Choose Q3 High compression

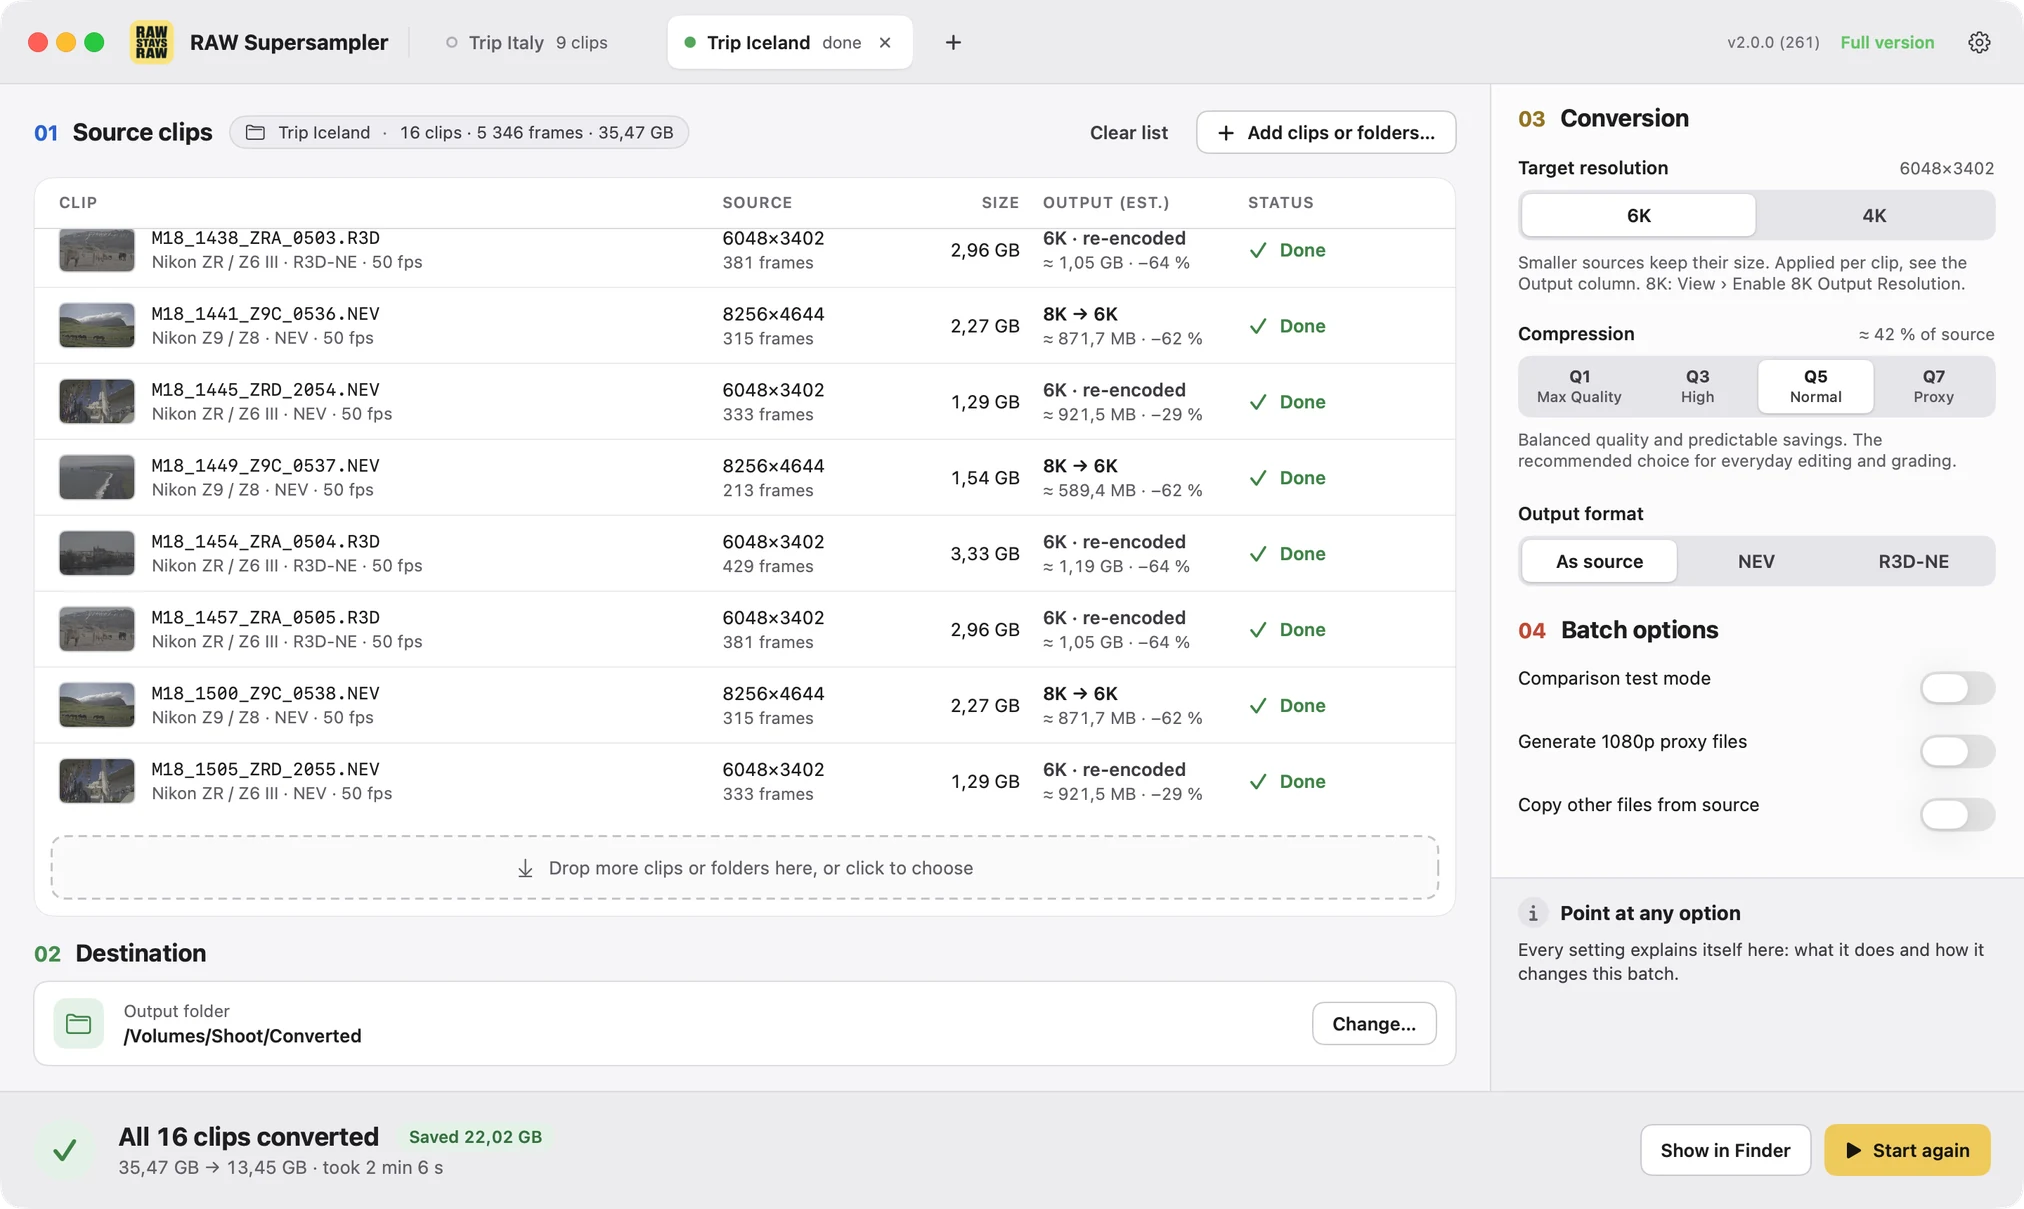(1697, 386)
